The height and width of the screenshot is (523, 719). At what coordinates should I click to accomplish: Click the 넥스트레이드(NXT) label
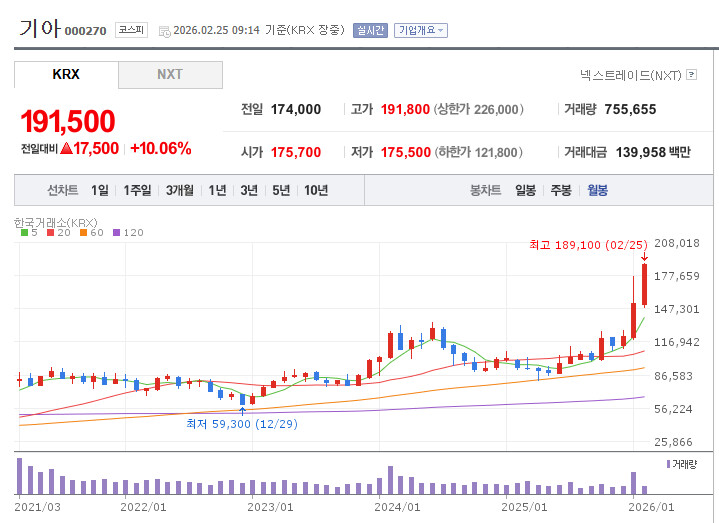631,75
